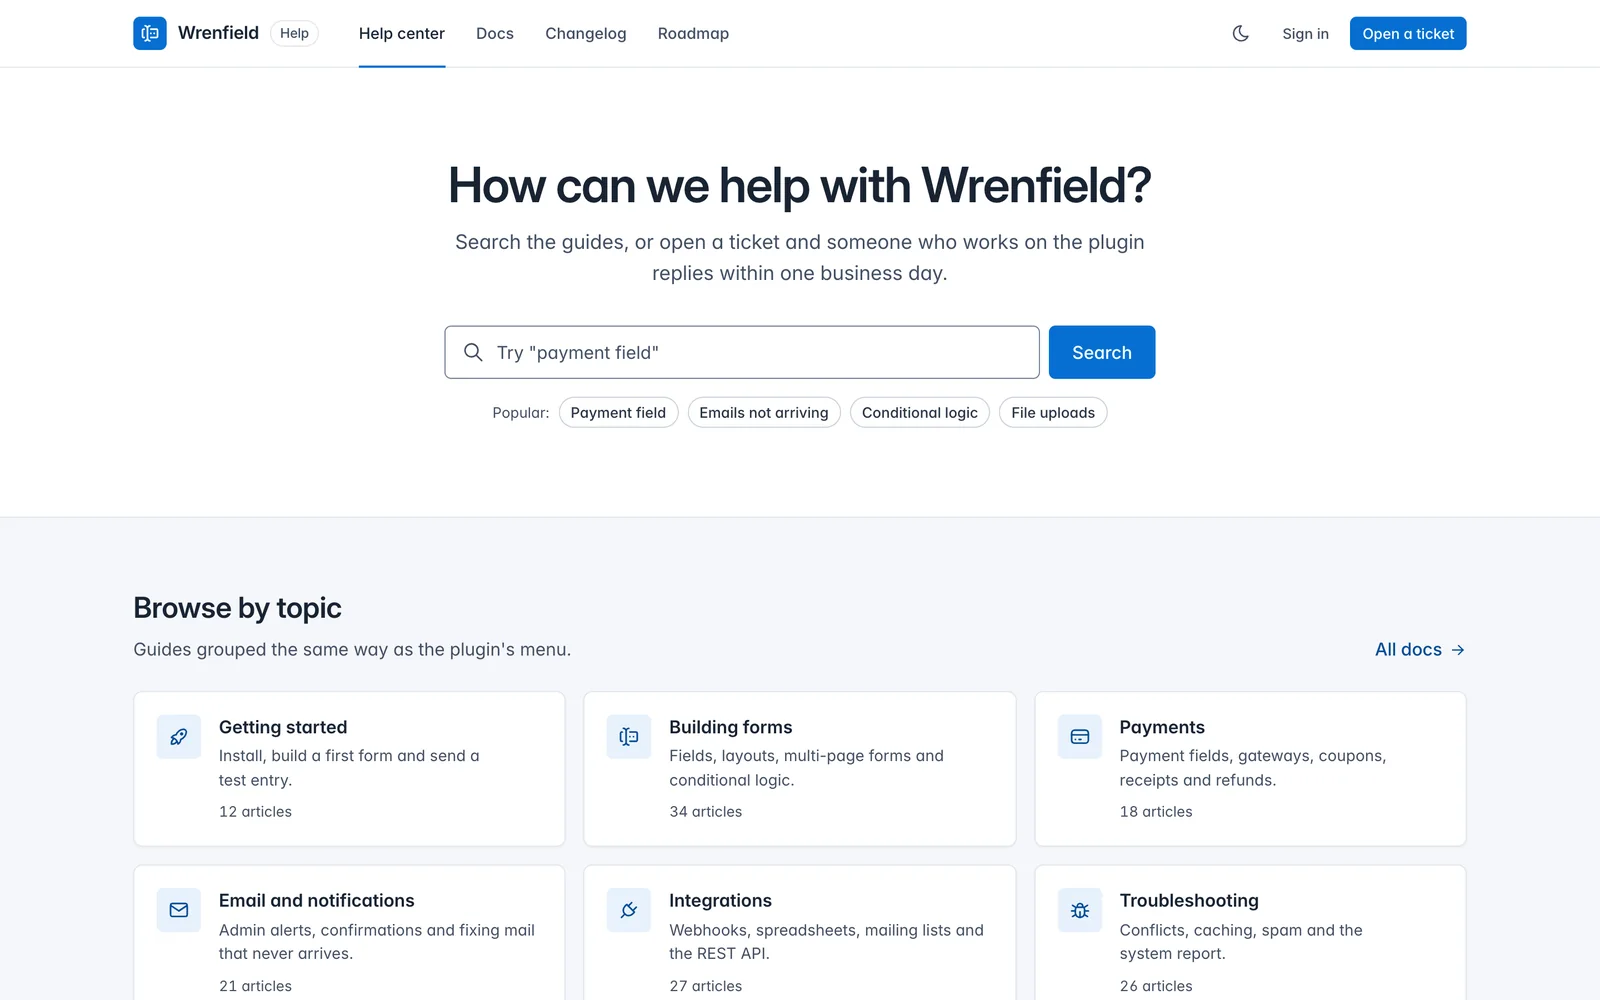The image size is (1600, 1000).
Task: Select the Emails not arriving chip
Action: click(x=764, y=412)
